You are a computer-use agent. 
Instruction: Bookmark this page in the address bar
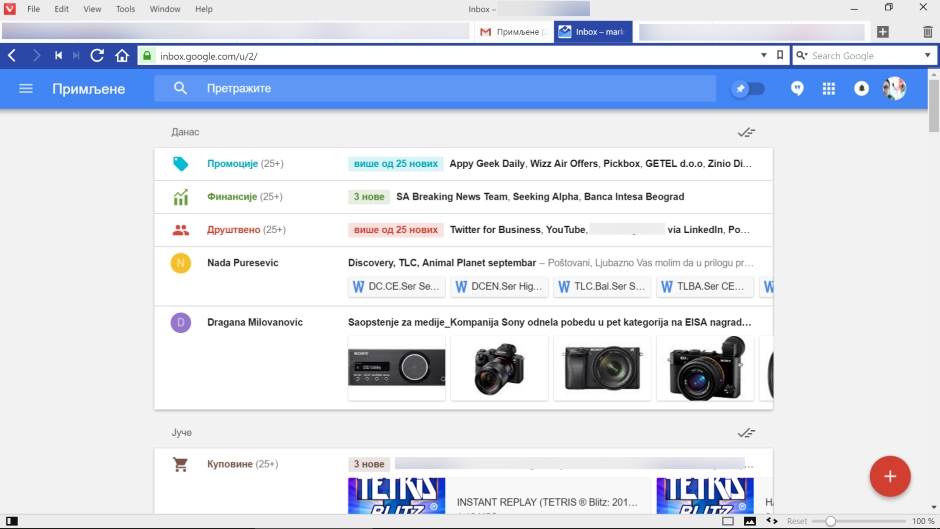[x=780, y=56]
